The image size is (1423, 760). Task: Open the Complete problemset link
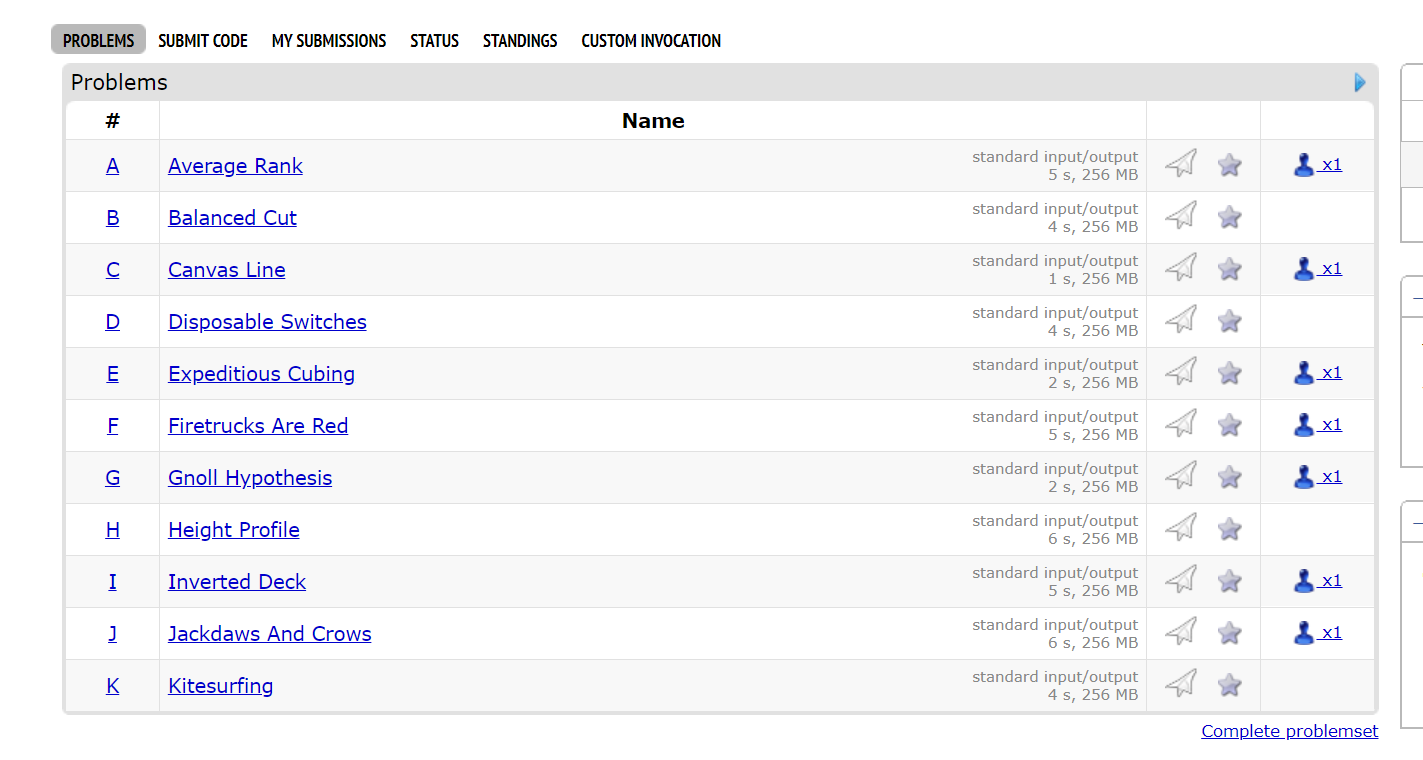(1289, 731)
